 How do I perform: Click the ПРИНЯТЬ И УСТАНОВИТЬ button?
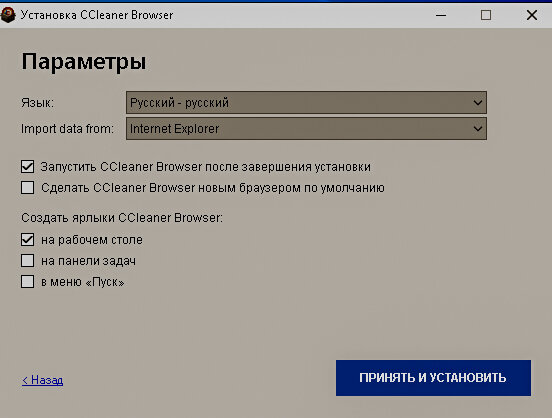point(433,378)
